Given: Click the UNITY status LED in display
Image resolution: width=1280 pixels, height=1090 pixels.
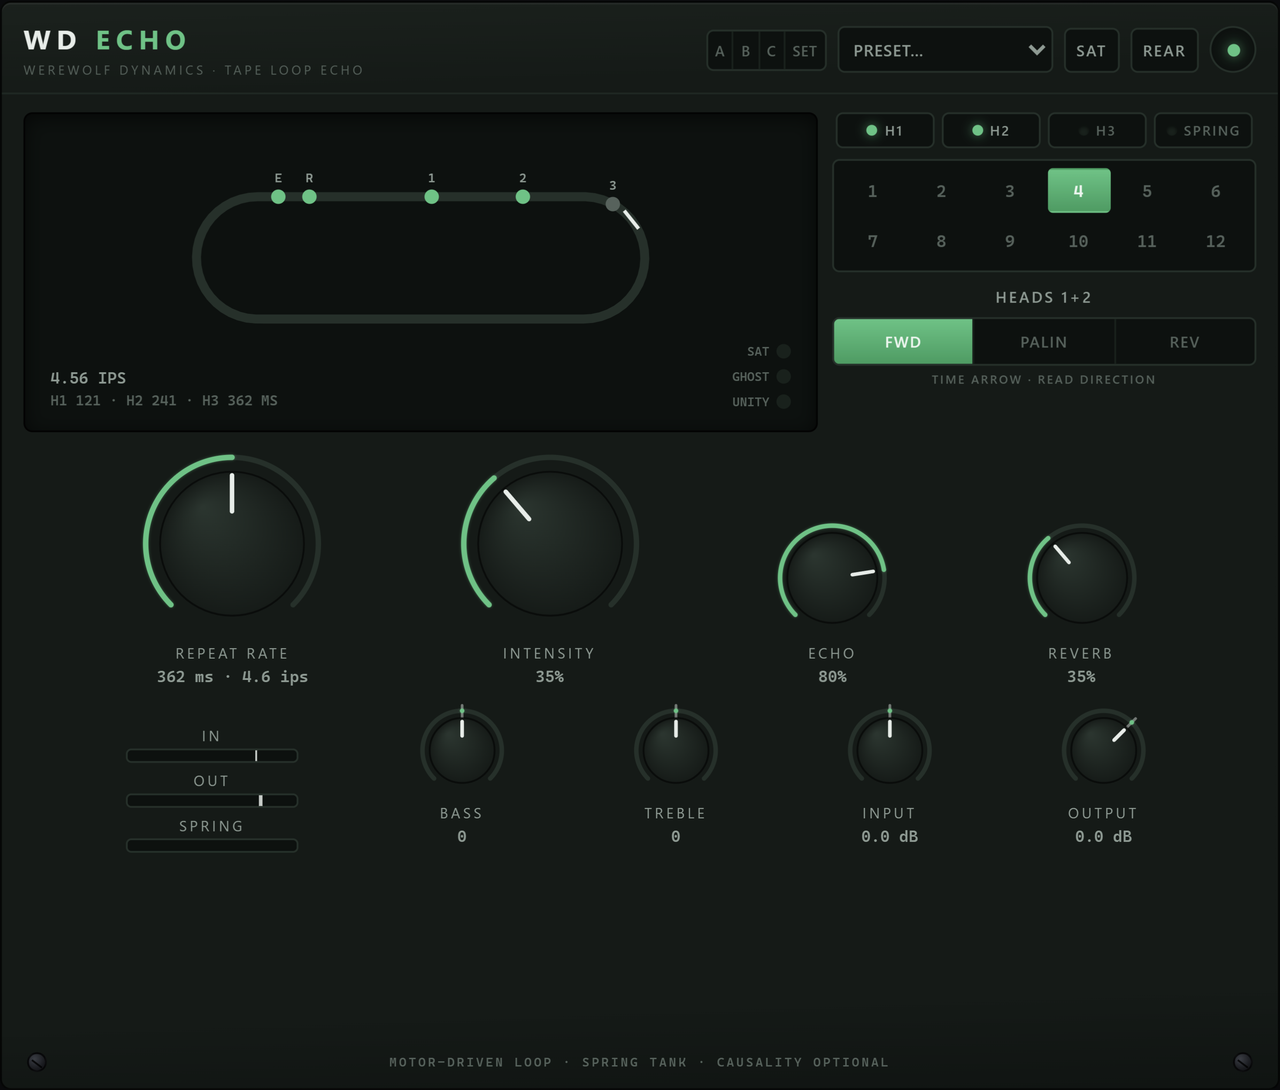Looking at the screenshot, I should point(783,401).
